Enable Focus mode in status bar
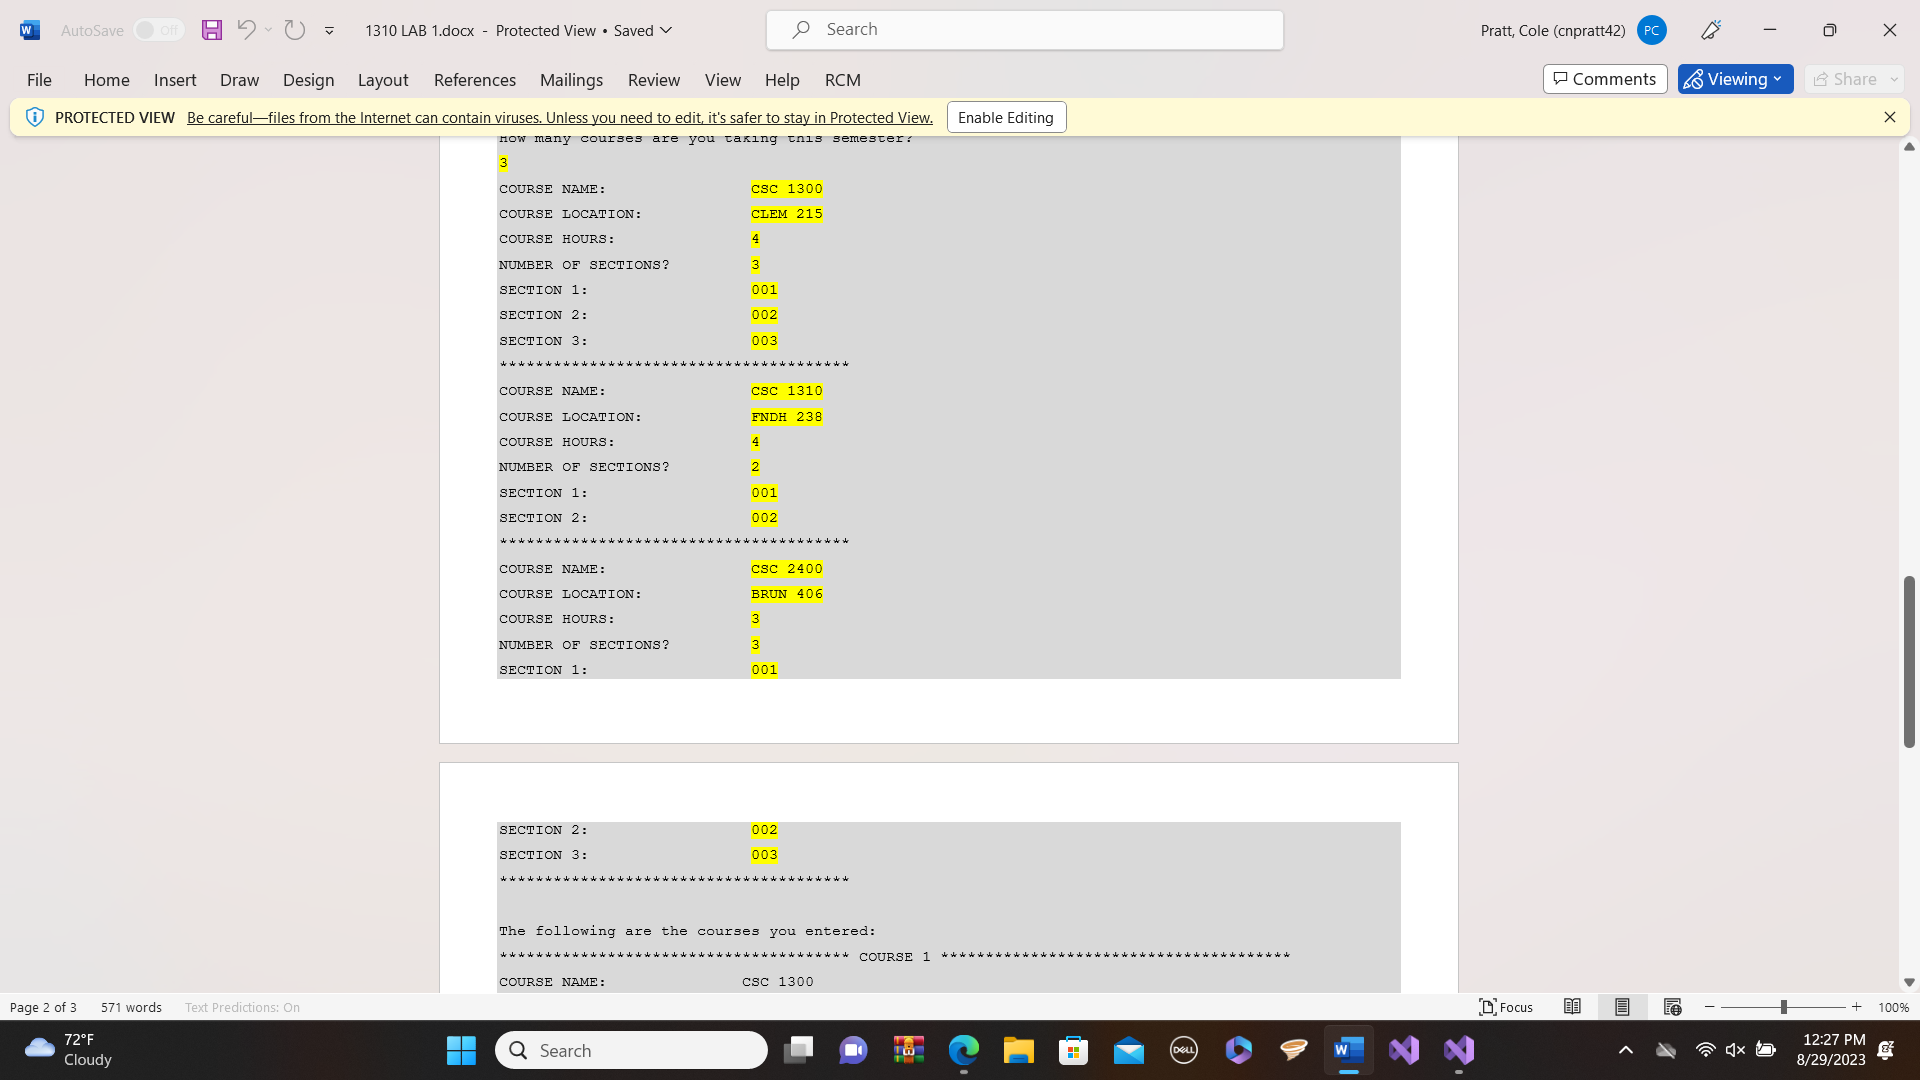Viewport: 1920px width, 1080px height. click(1506, 1007)
